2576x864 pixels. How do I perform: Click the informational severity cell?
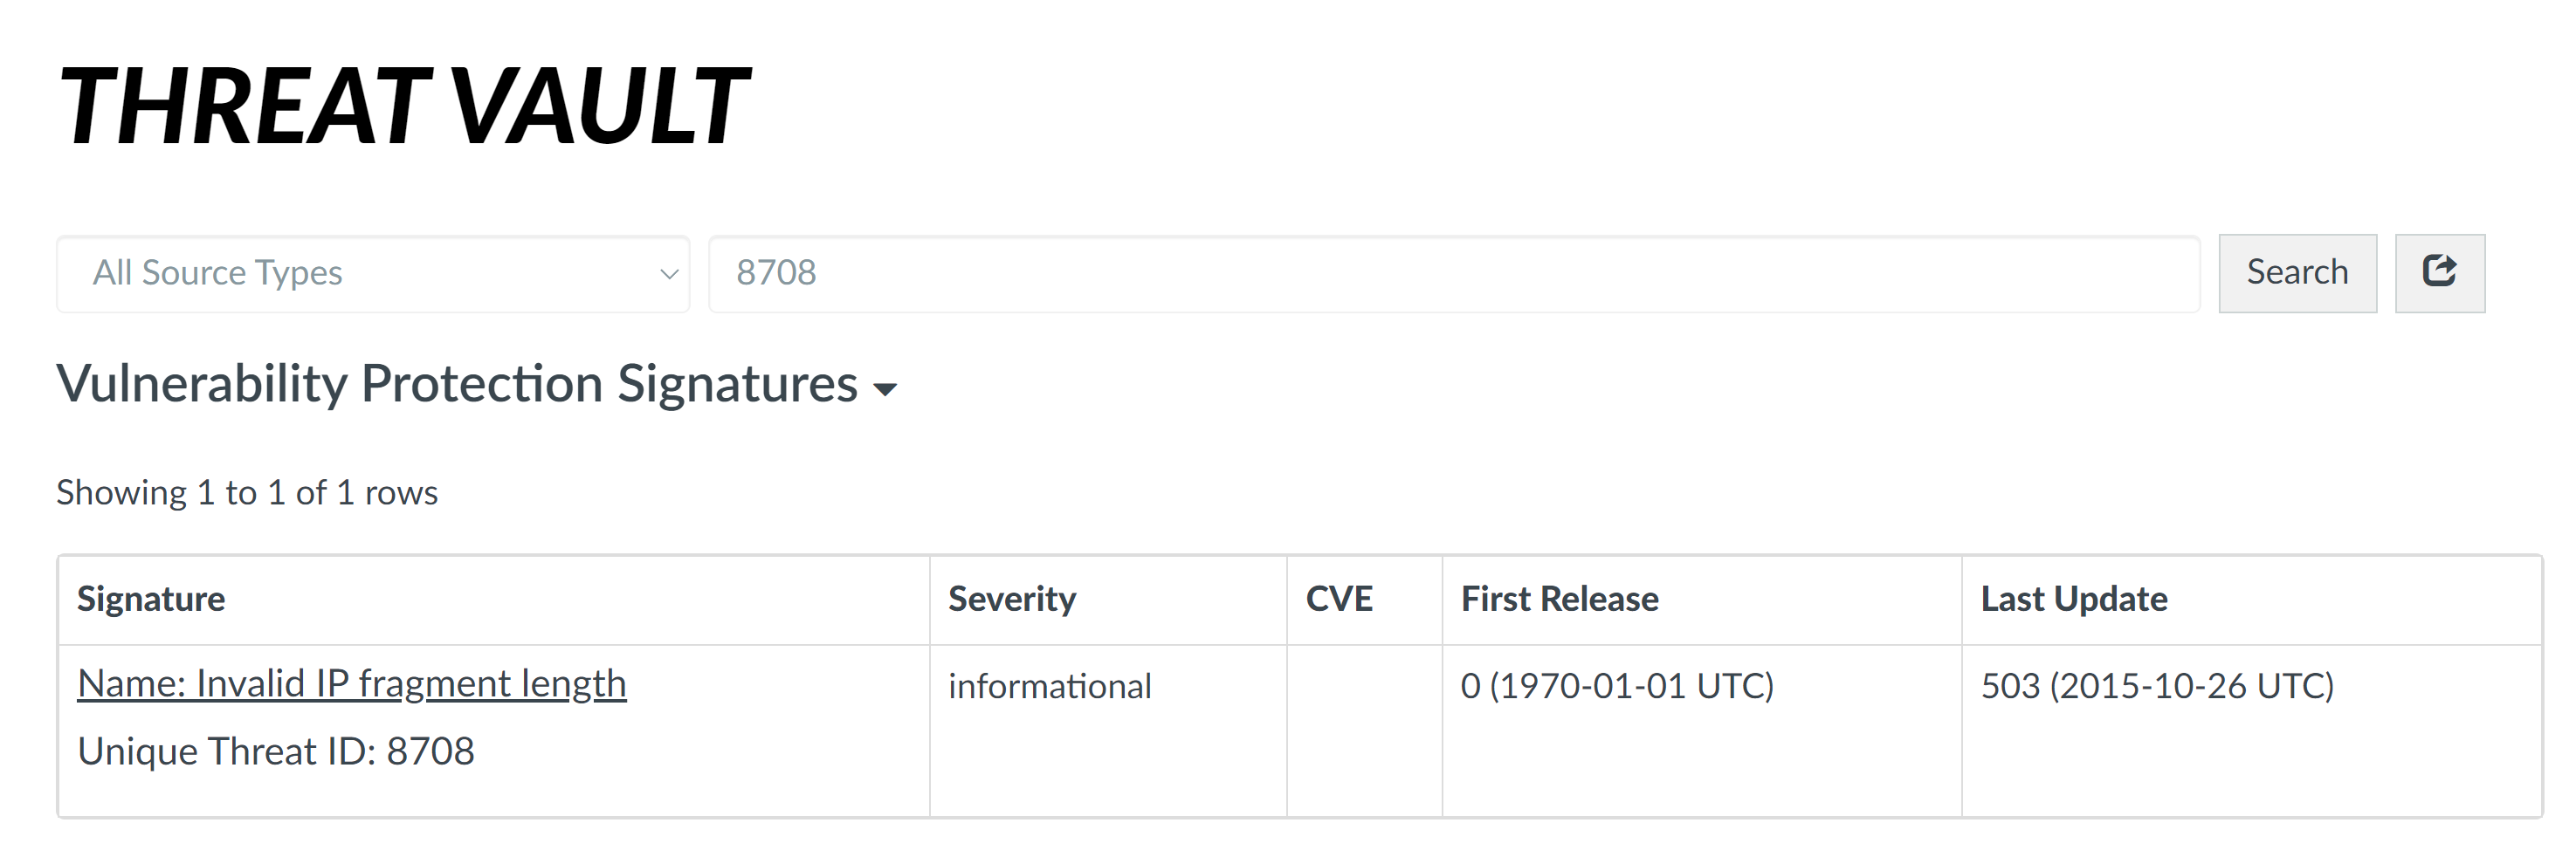(x=1050, y=686)
